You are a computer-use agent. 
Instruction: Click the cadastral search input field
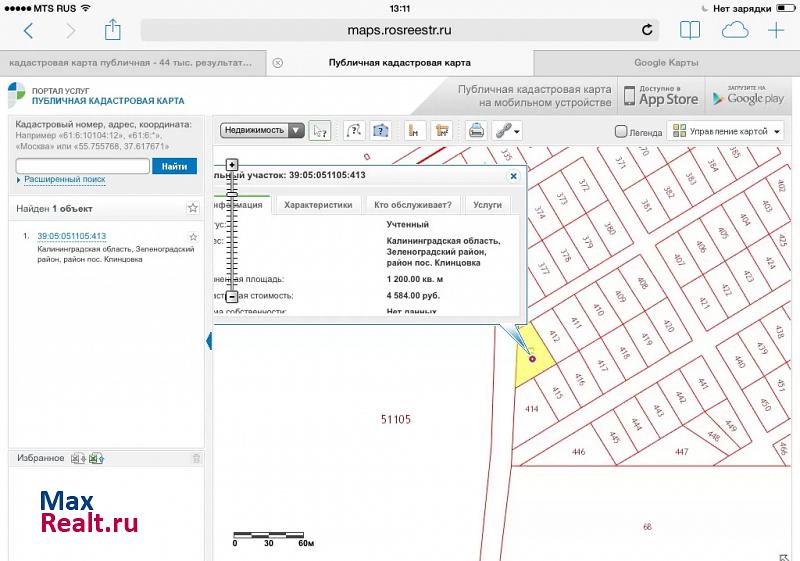coord(81,166)
